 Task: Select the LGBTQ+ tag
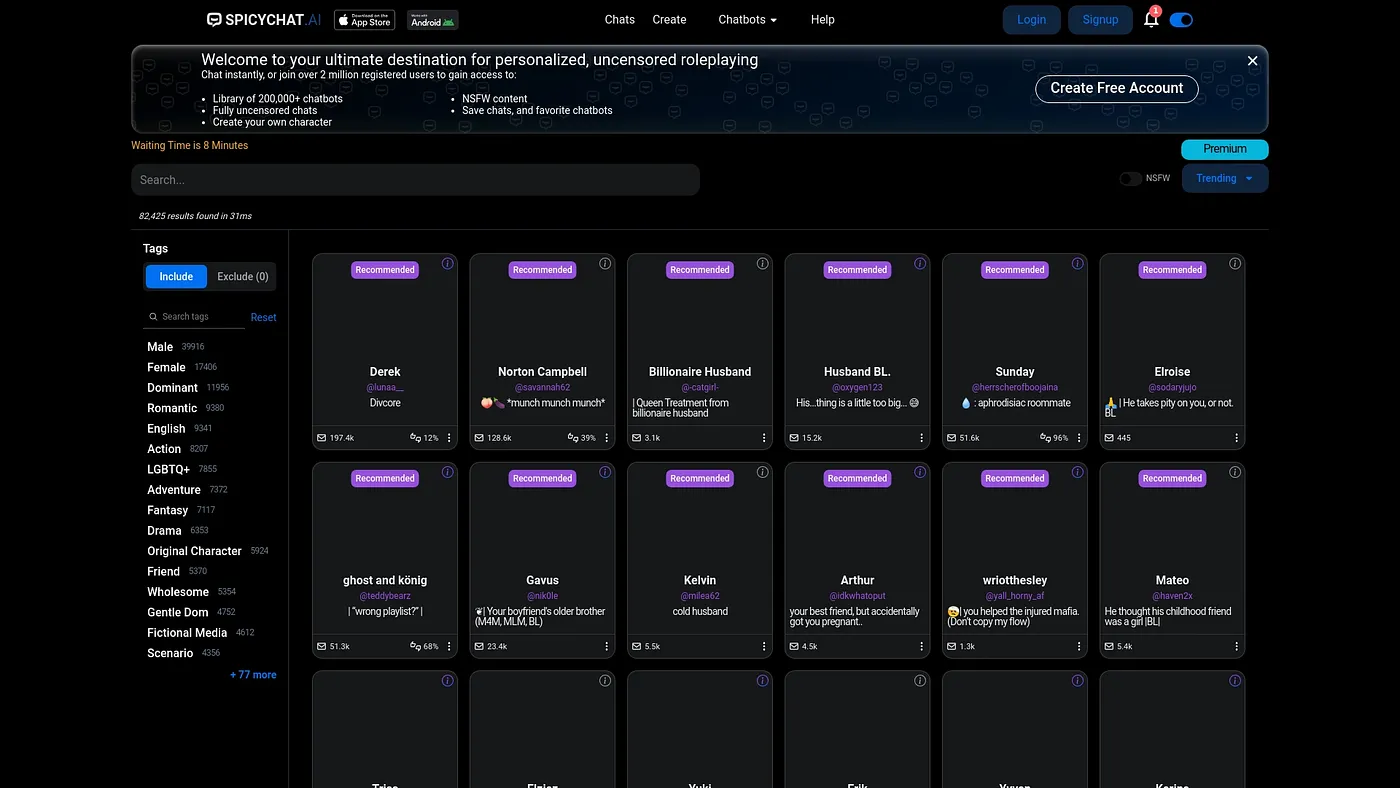pos(168,469)
